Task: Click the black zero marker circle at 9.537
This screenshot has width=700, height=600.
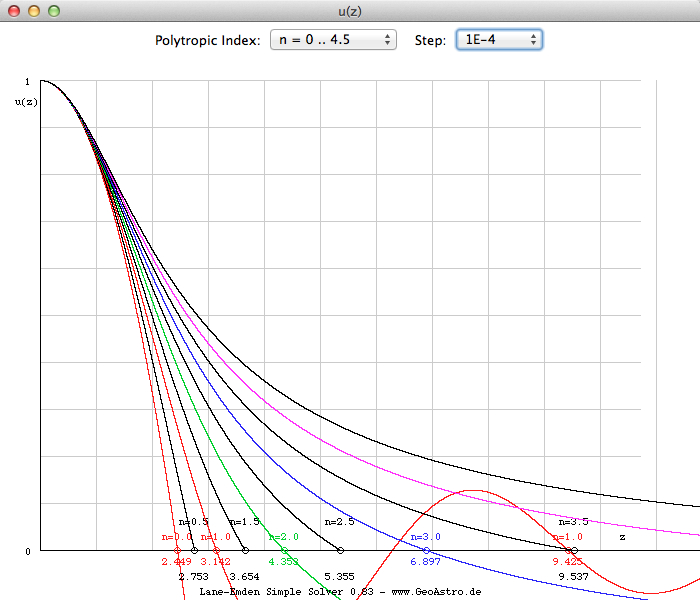Action: click(575, 550)
